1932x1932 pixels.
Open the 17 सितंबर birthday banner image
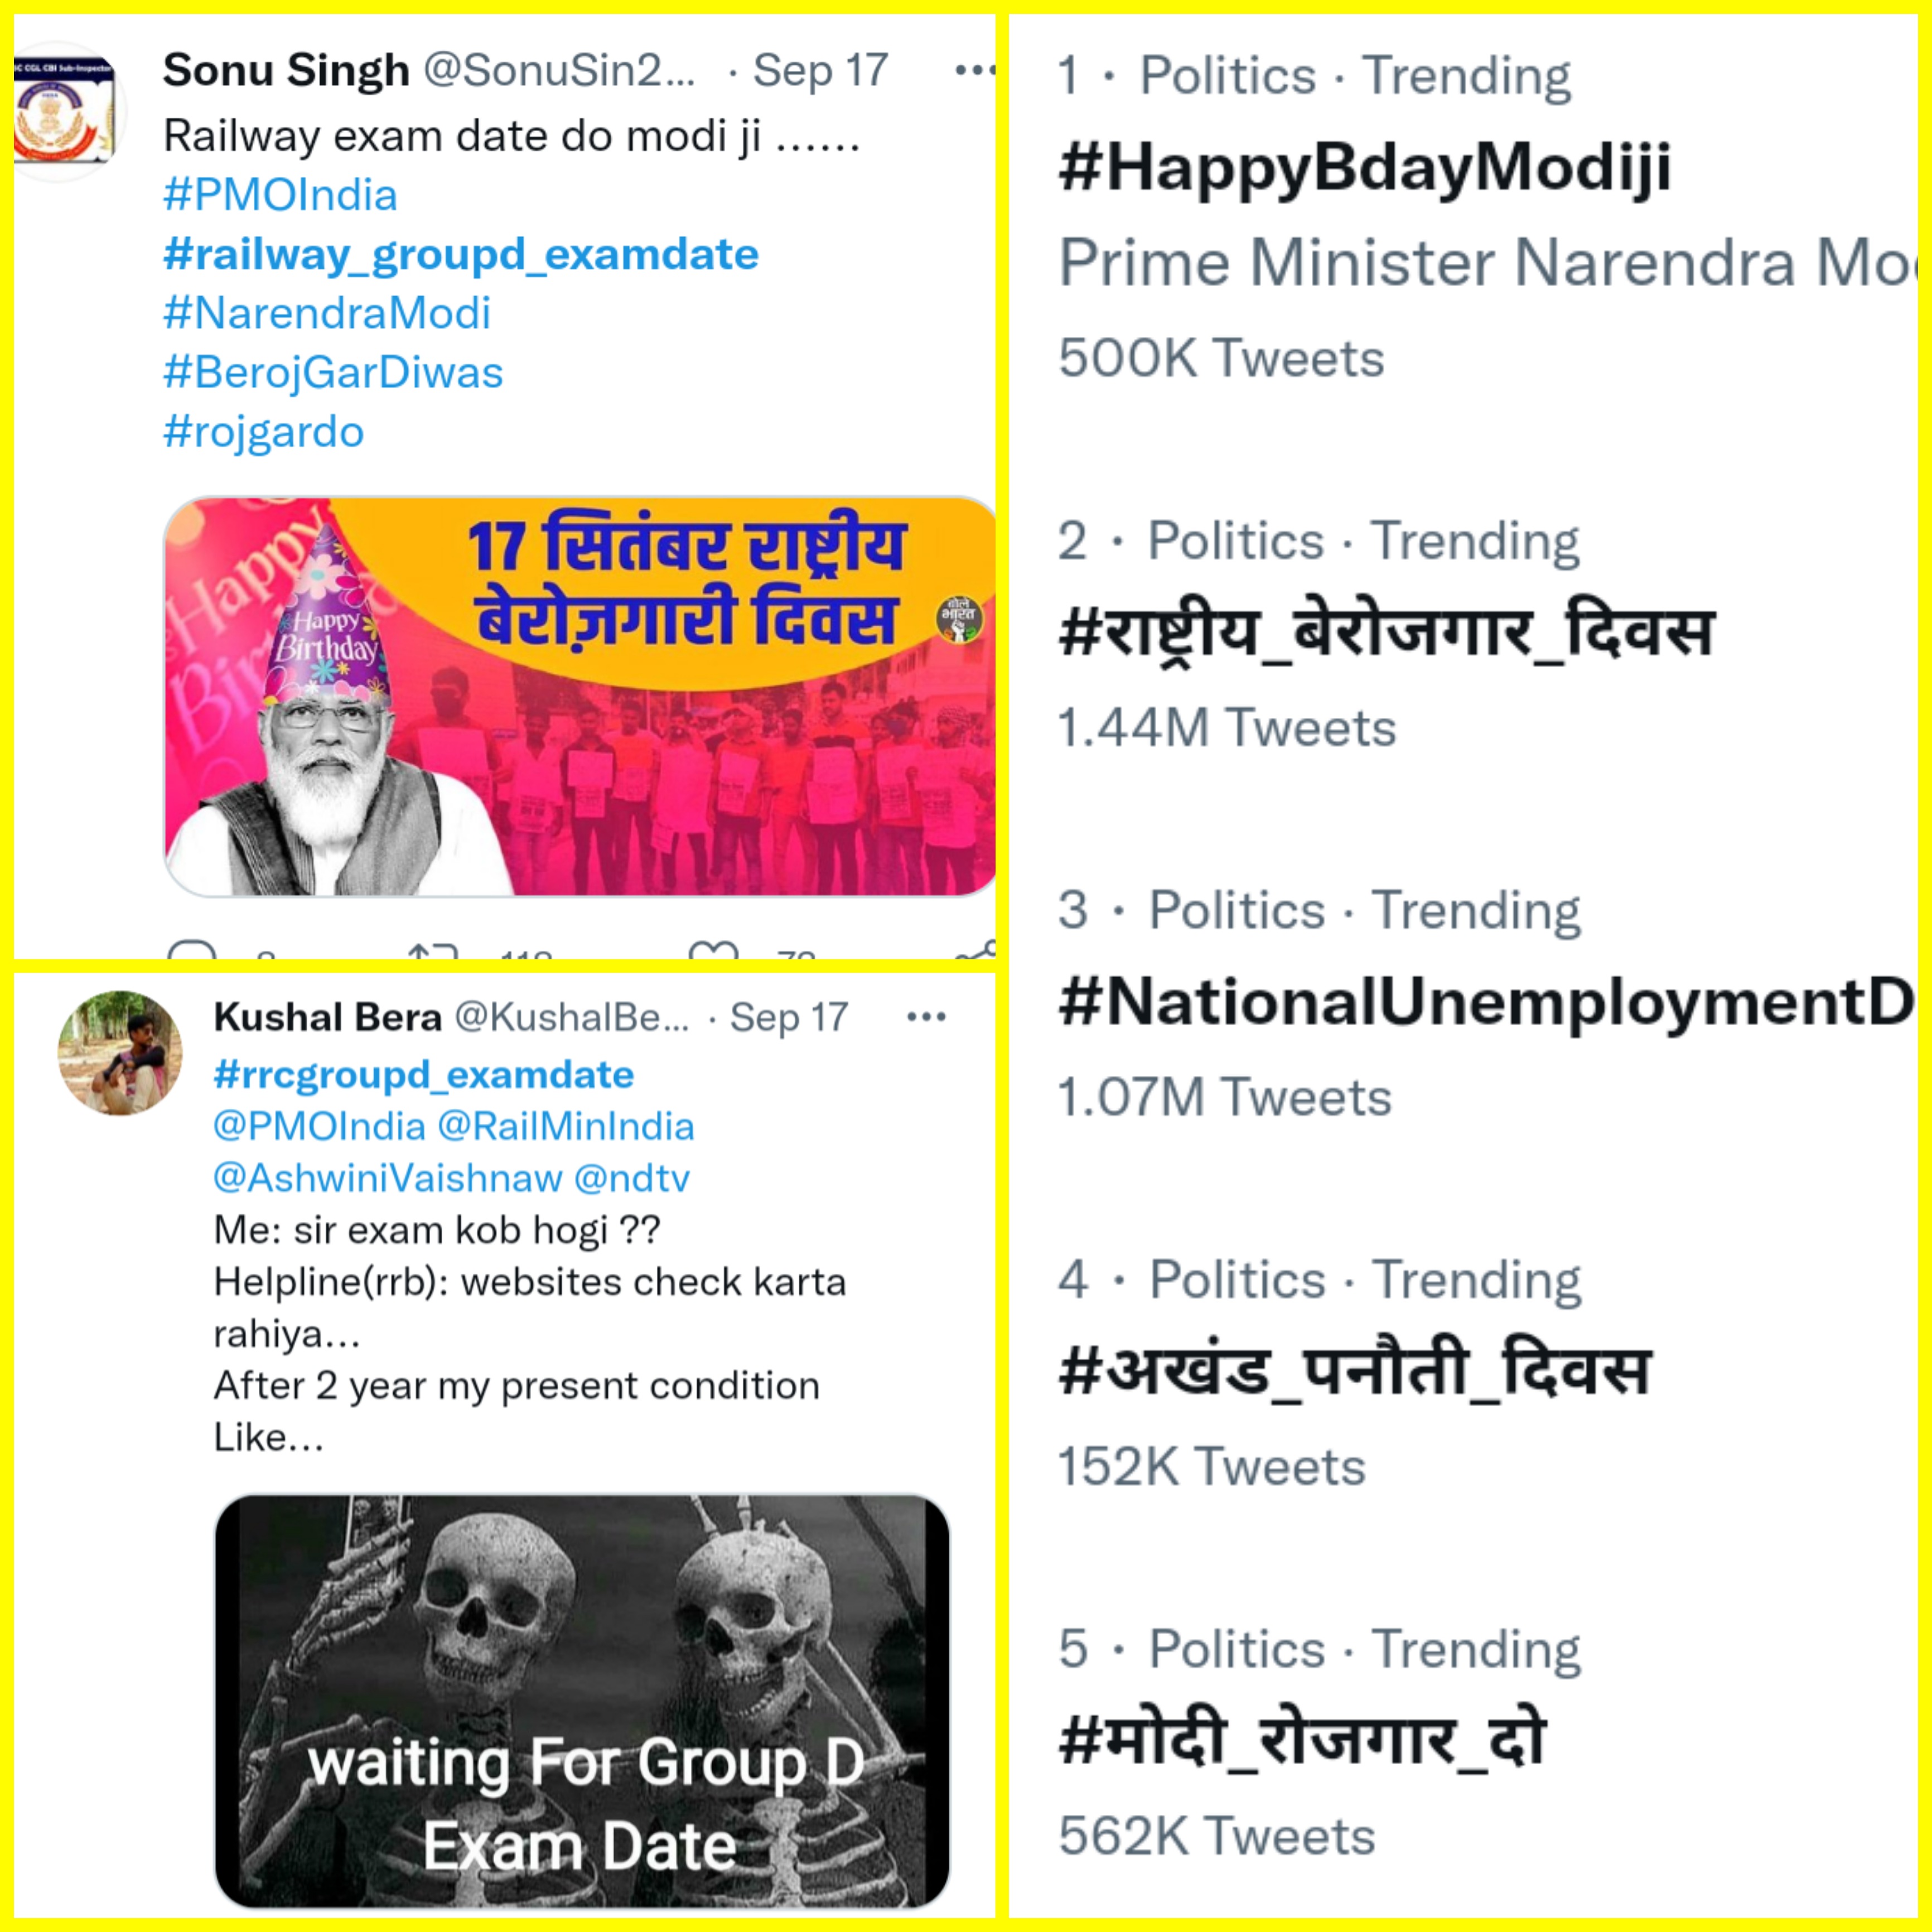(580, 697)
